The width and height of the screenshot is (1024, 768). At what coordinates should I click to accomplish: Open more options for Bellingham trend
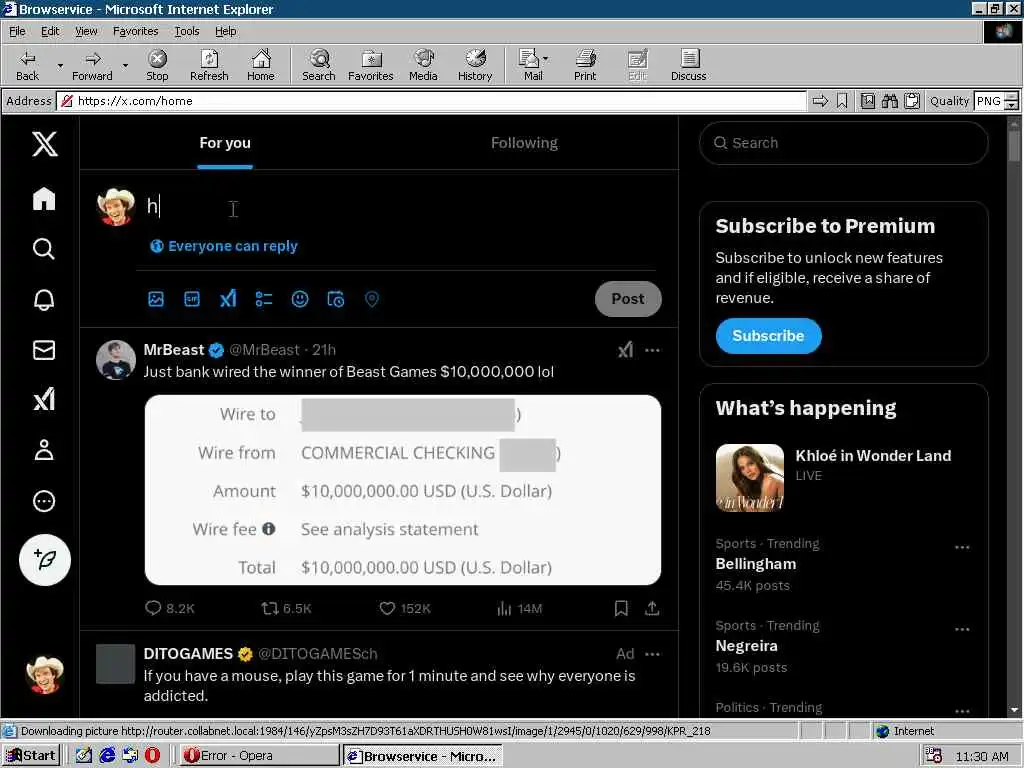coord(962,547)
